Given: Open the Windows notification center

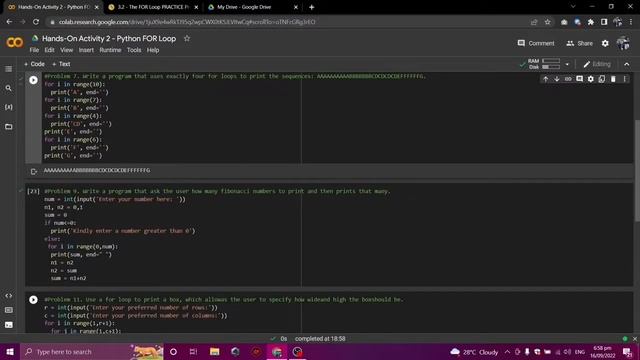Looking at the screenshot, I should pos(627,352).
